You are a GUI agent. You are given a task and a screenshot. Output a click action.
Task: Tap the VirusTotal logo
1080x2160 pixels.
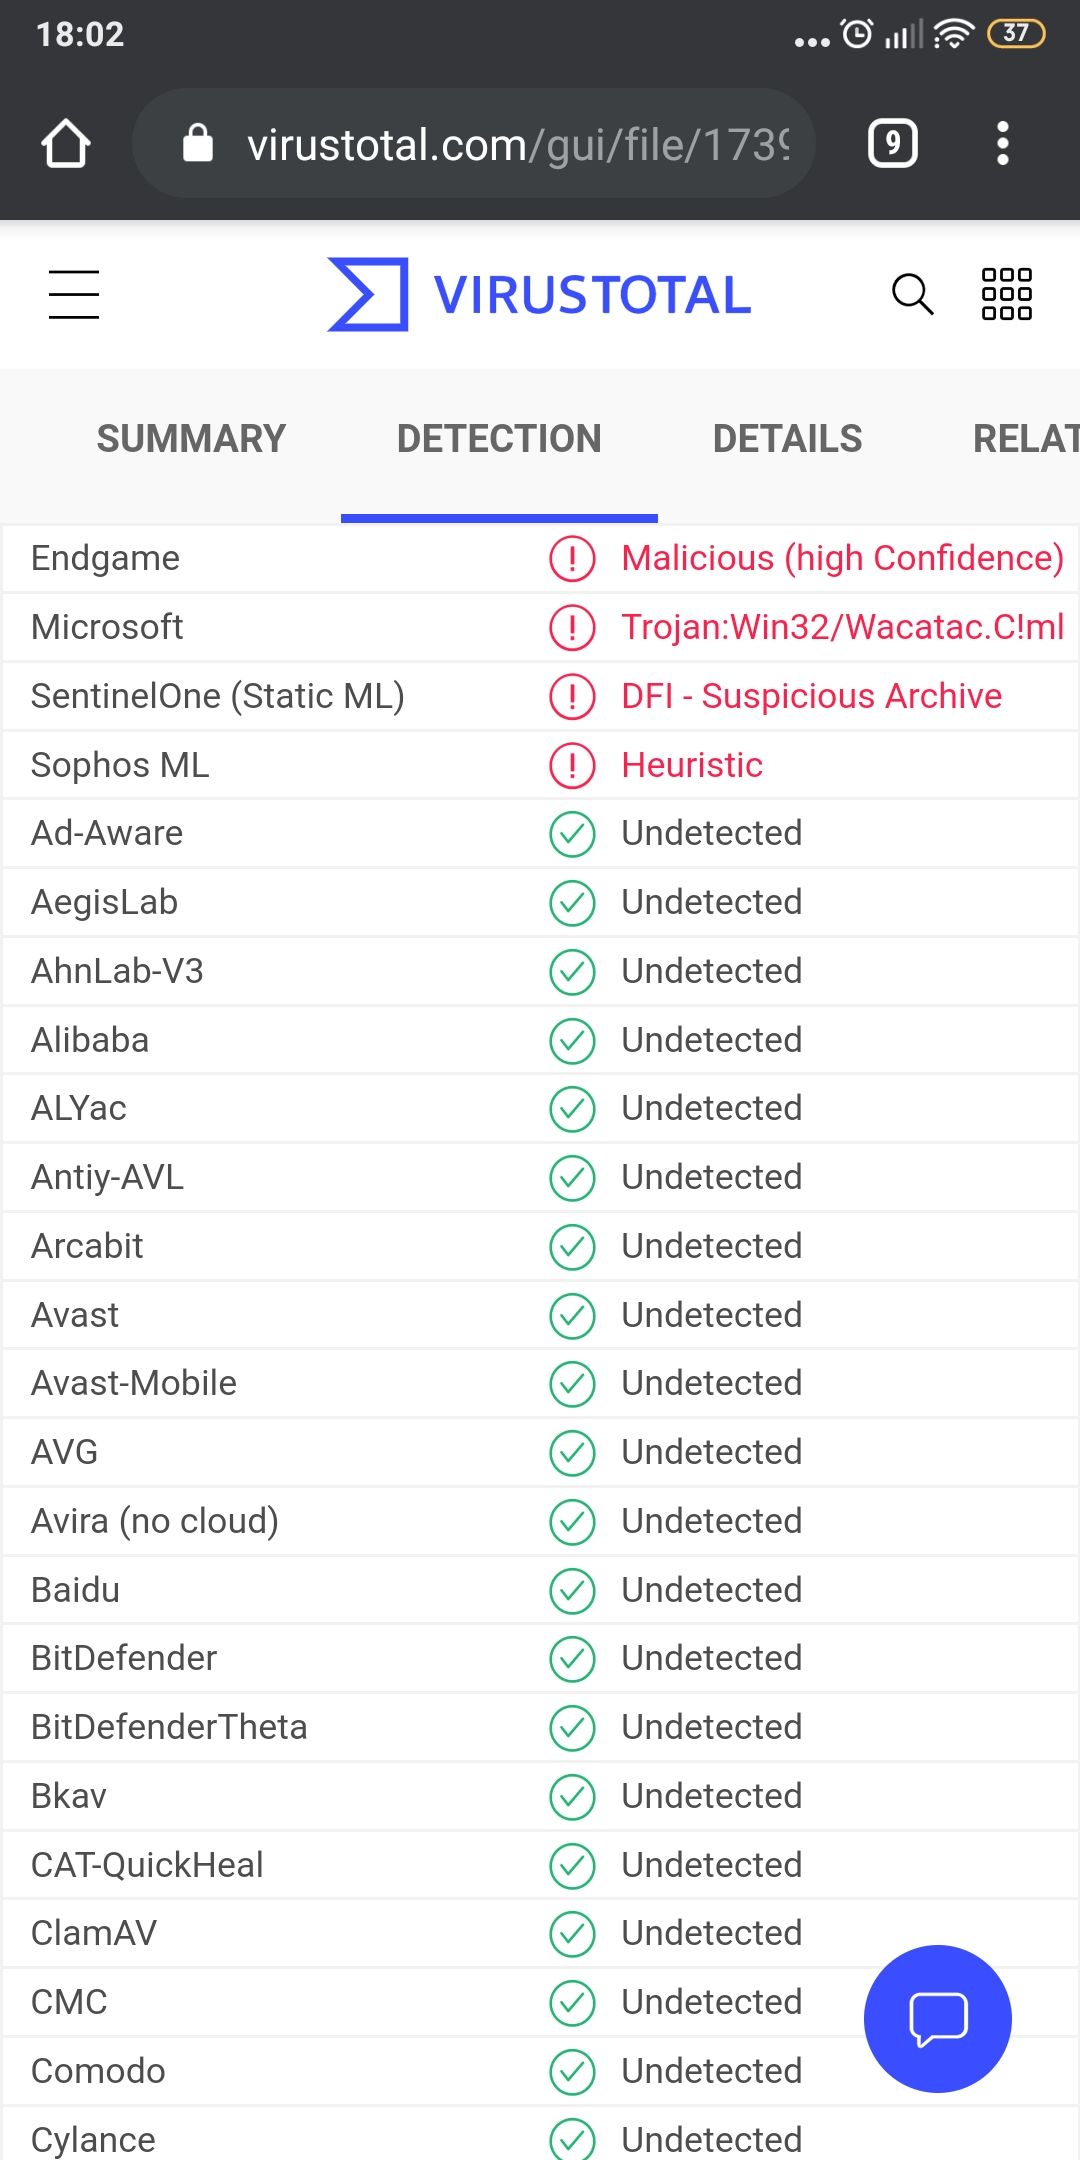(540, 294)
